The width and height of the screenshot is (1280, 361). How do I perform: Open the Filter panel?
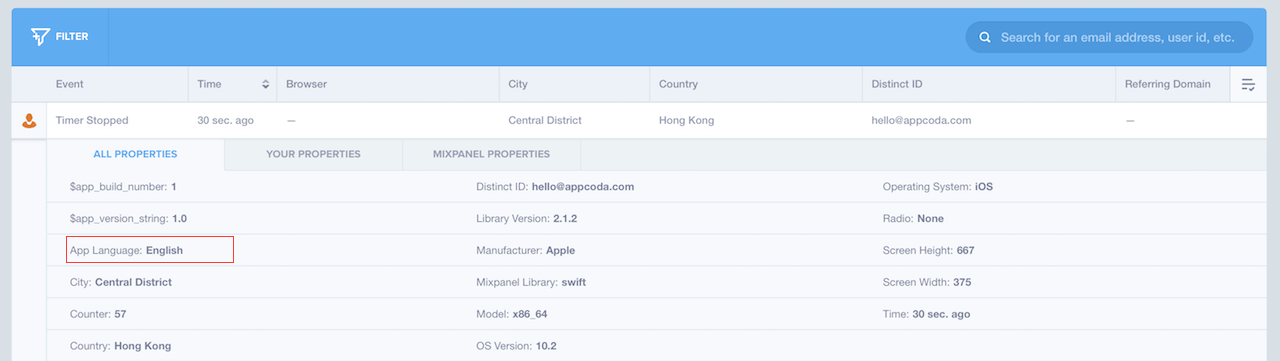[60, 37]
